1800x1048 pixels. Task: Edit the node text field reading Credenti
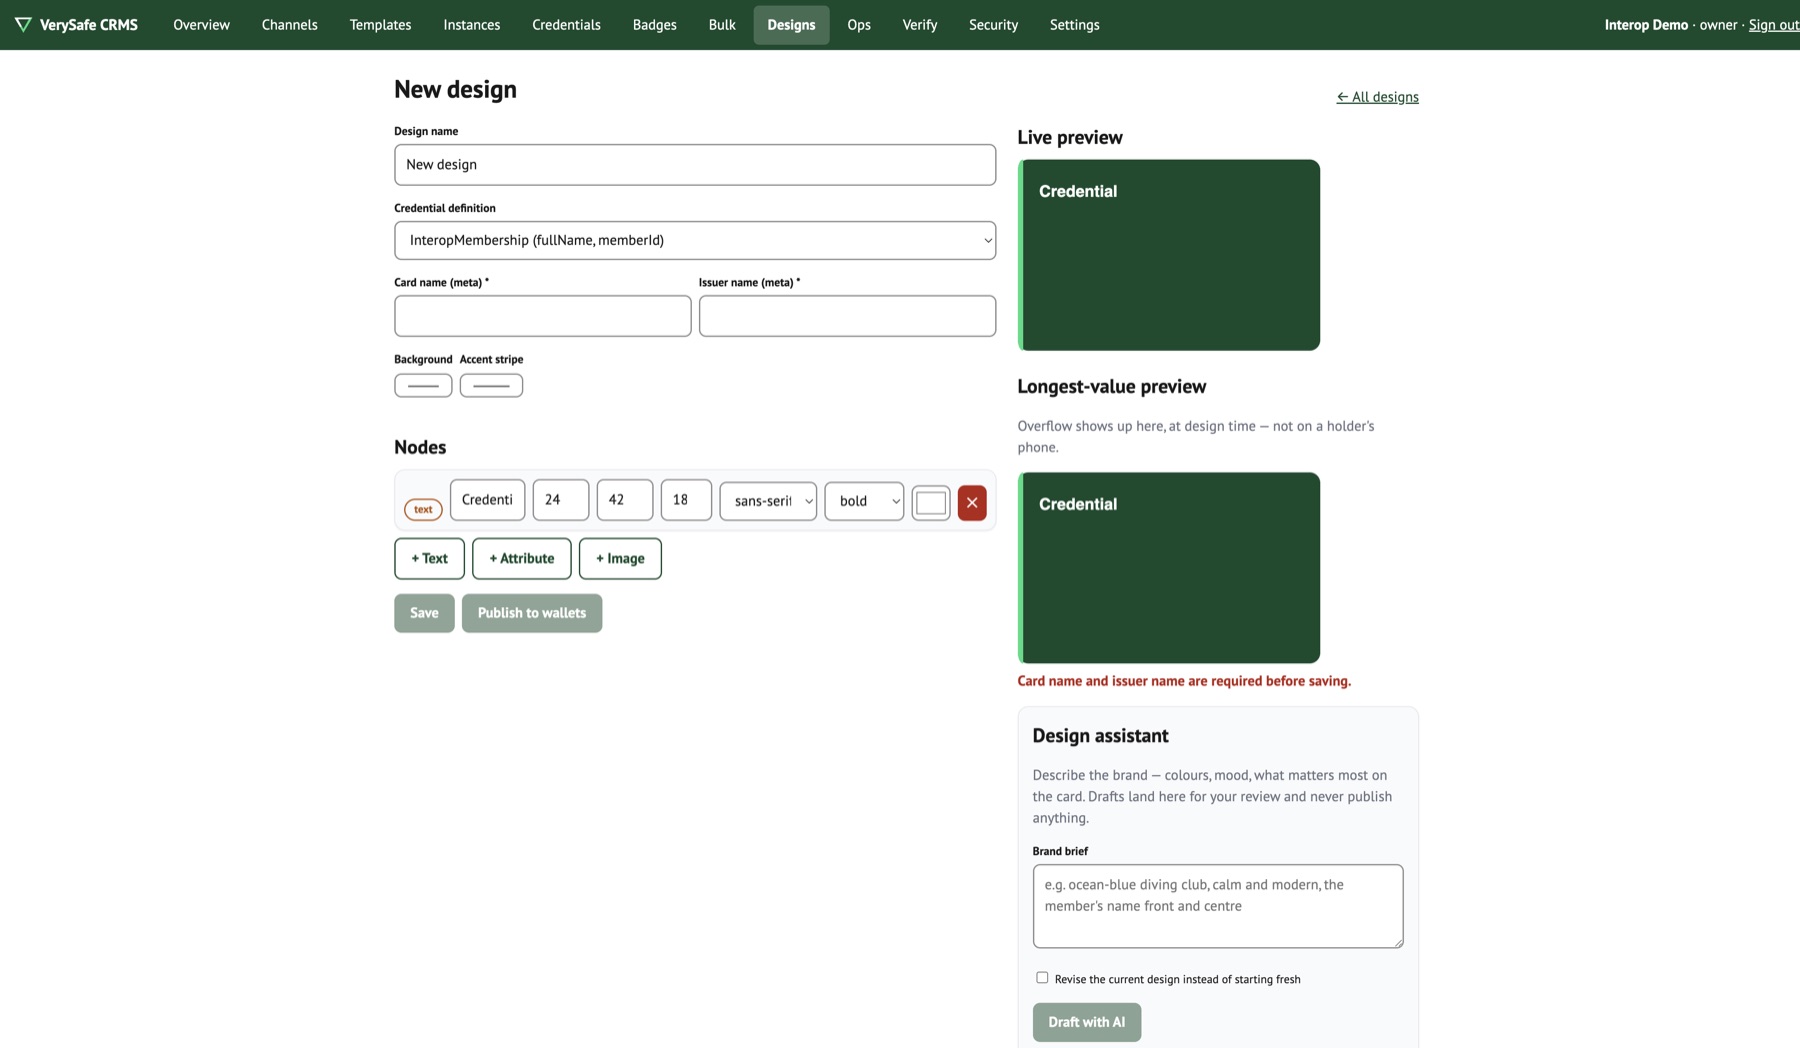pos(488,500)
